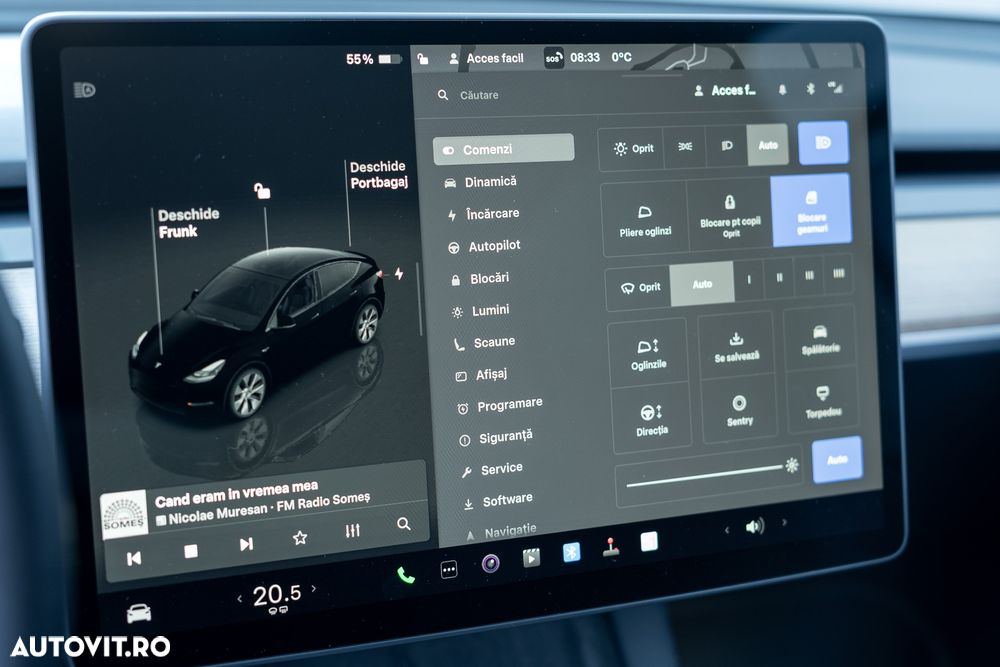The width and height of the screenshot is (1000, 667).
Task: Toggle Blocare pt copii child lock
Action: (x=730, y=216)
